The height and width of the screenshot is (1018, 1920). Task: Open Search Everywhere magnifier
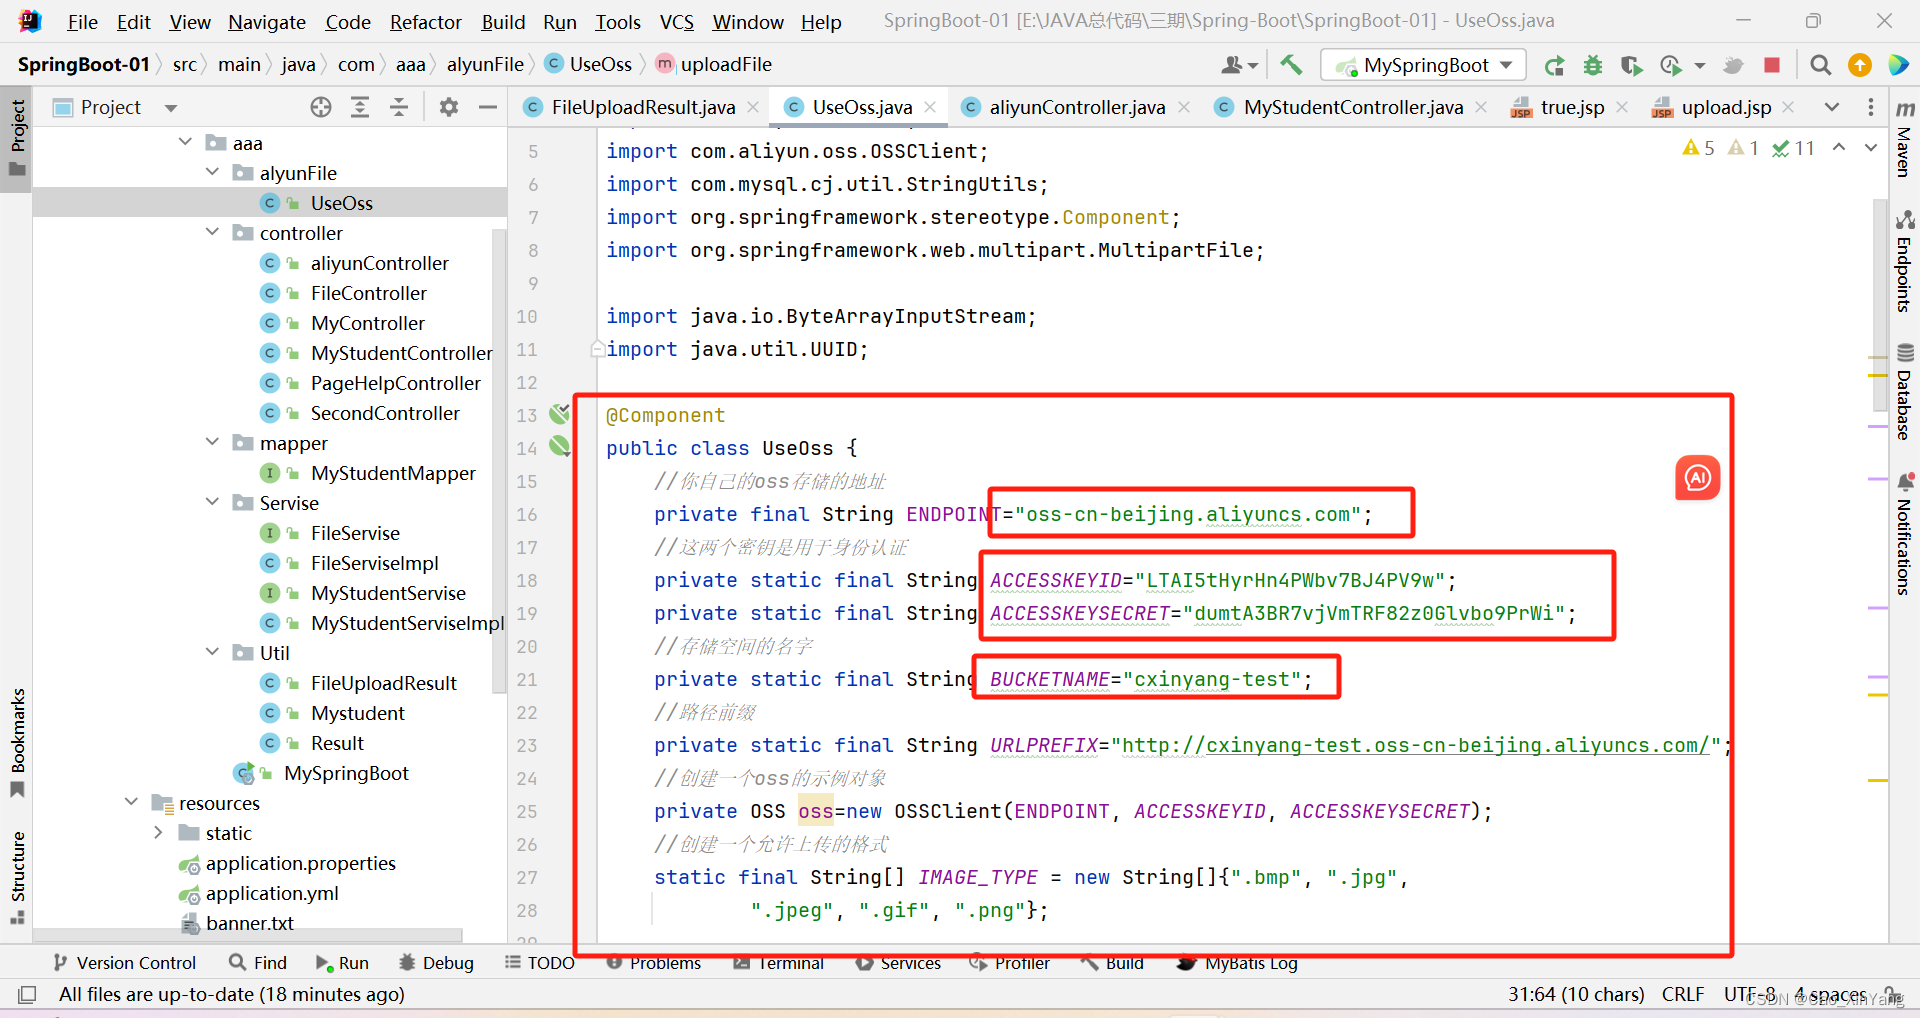[x=1821, y=65]
